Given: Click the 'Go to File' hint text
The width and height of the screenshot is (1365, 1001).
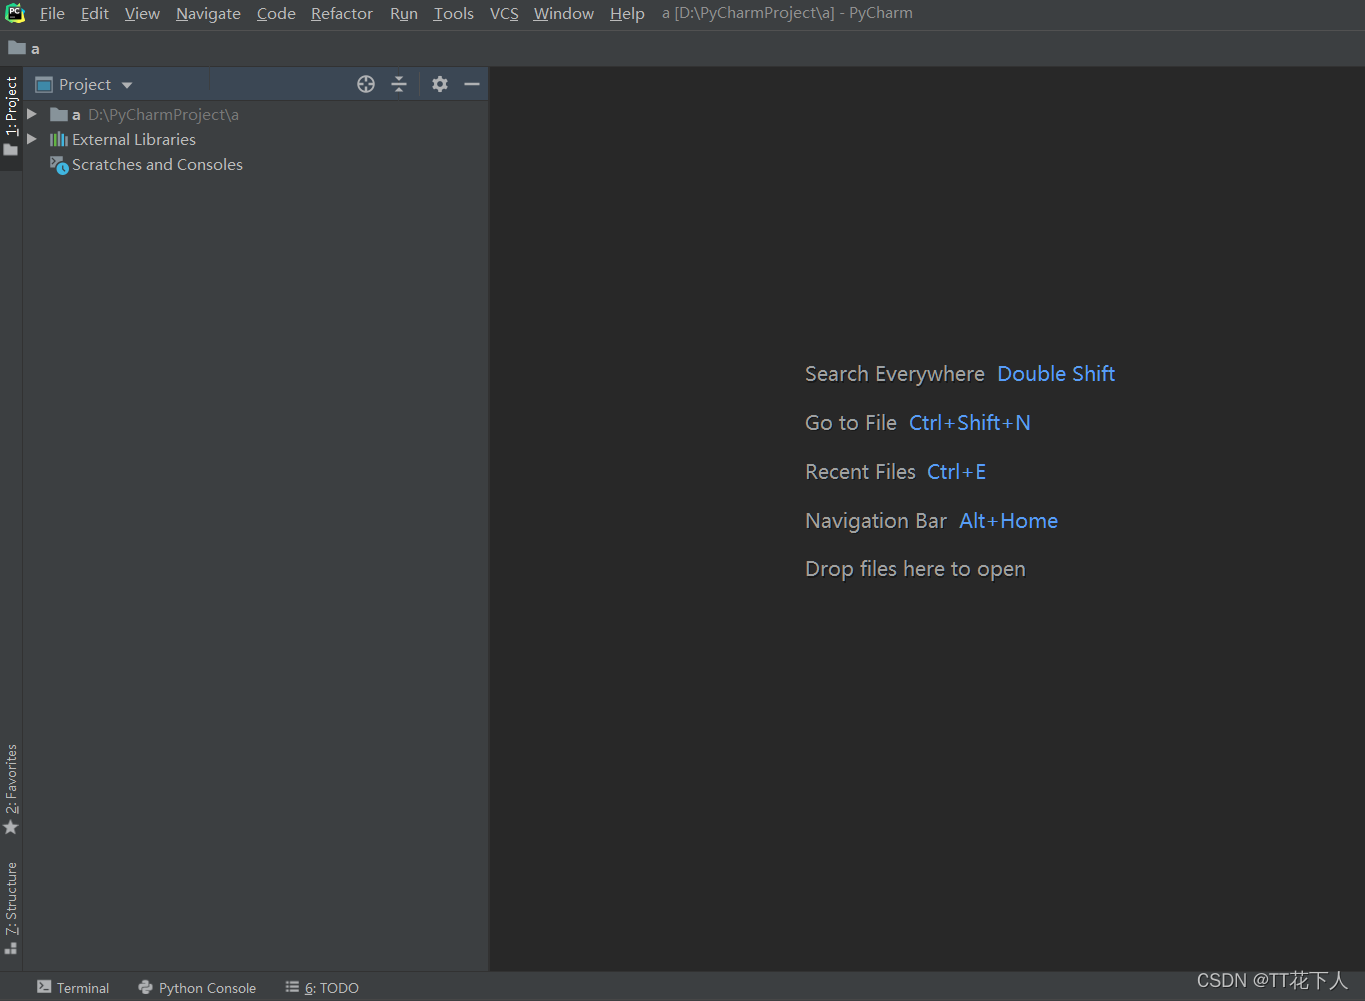Looking at the screenshot, I should coord(851,423).
